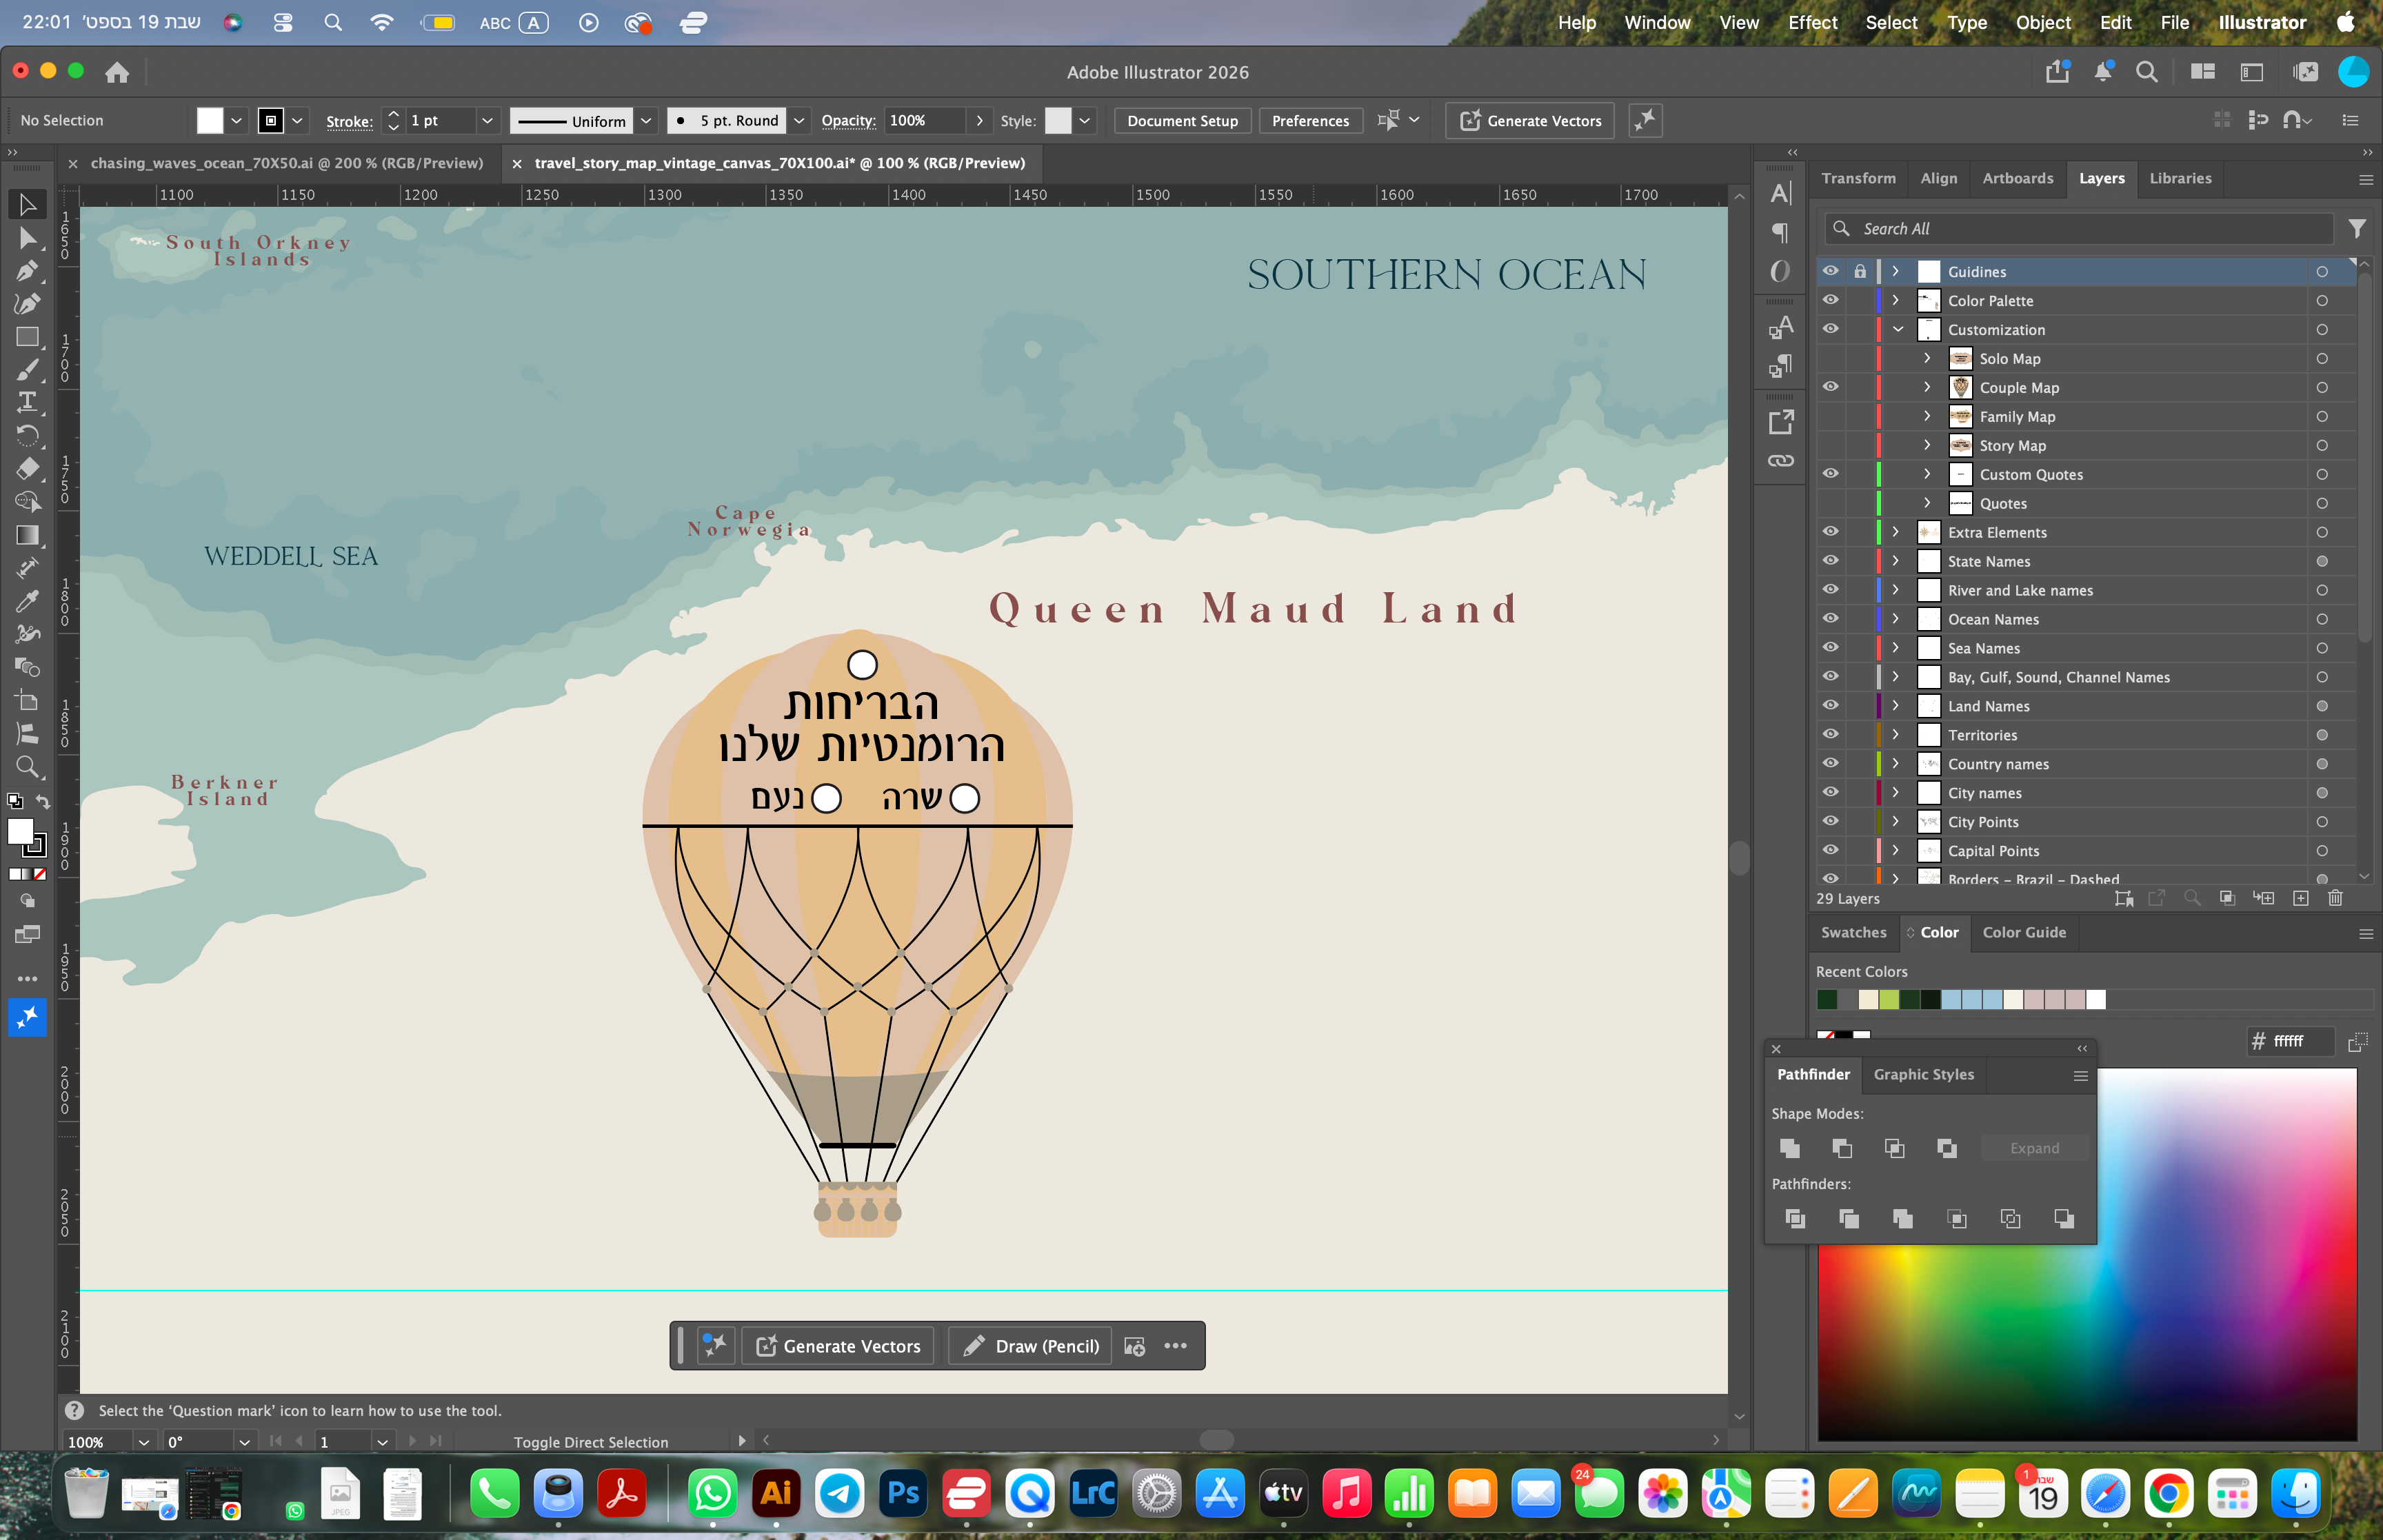
Task: Select the Pen tool
Action: [27, 271]
